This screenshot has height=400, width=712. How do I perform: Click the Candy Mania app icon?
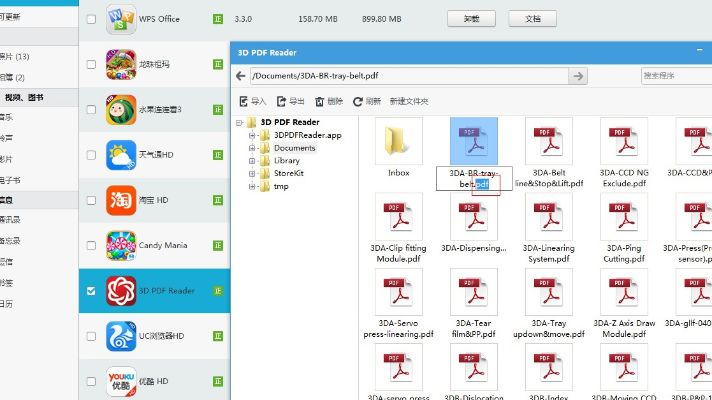click(x=122, y=245)
